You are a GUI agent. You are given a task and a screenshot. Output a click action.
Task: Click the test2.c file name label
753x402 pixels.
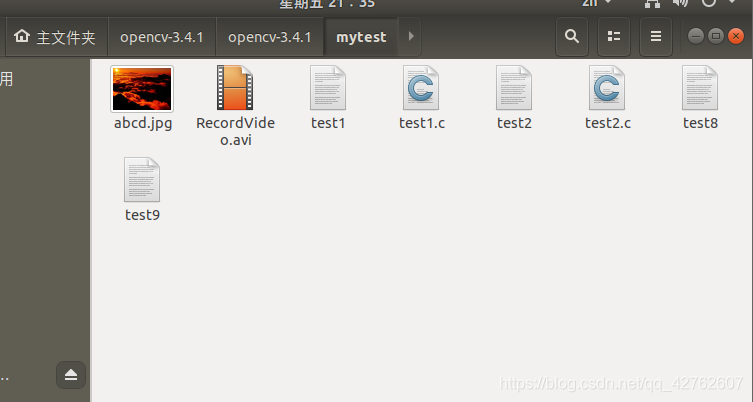tap(607, 123)
